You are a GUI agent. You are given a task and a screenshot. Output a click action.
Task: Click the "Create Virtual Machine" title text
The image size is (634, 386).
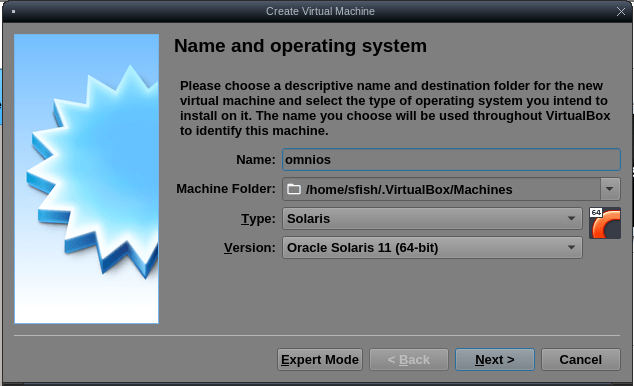coord(320,11)
